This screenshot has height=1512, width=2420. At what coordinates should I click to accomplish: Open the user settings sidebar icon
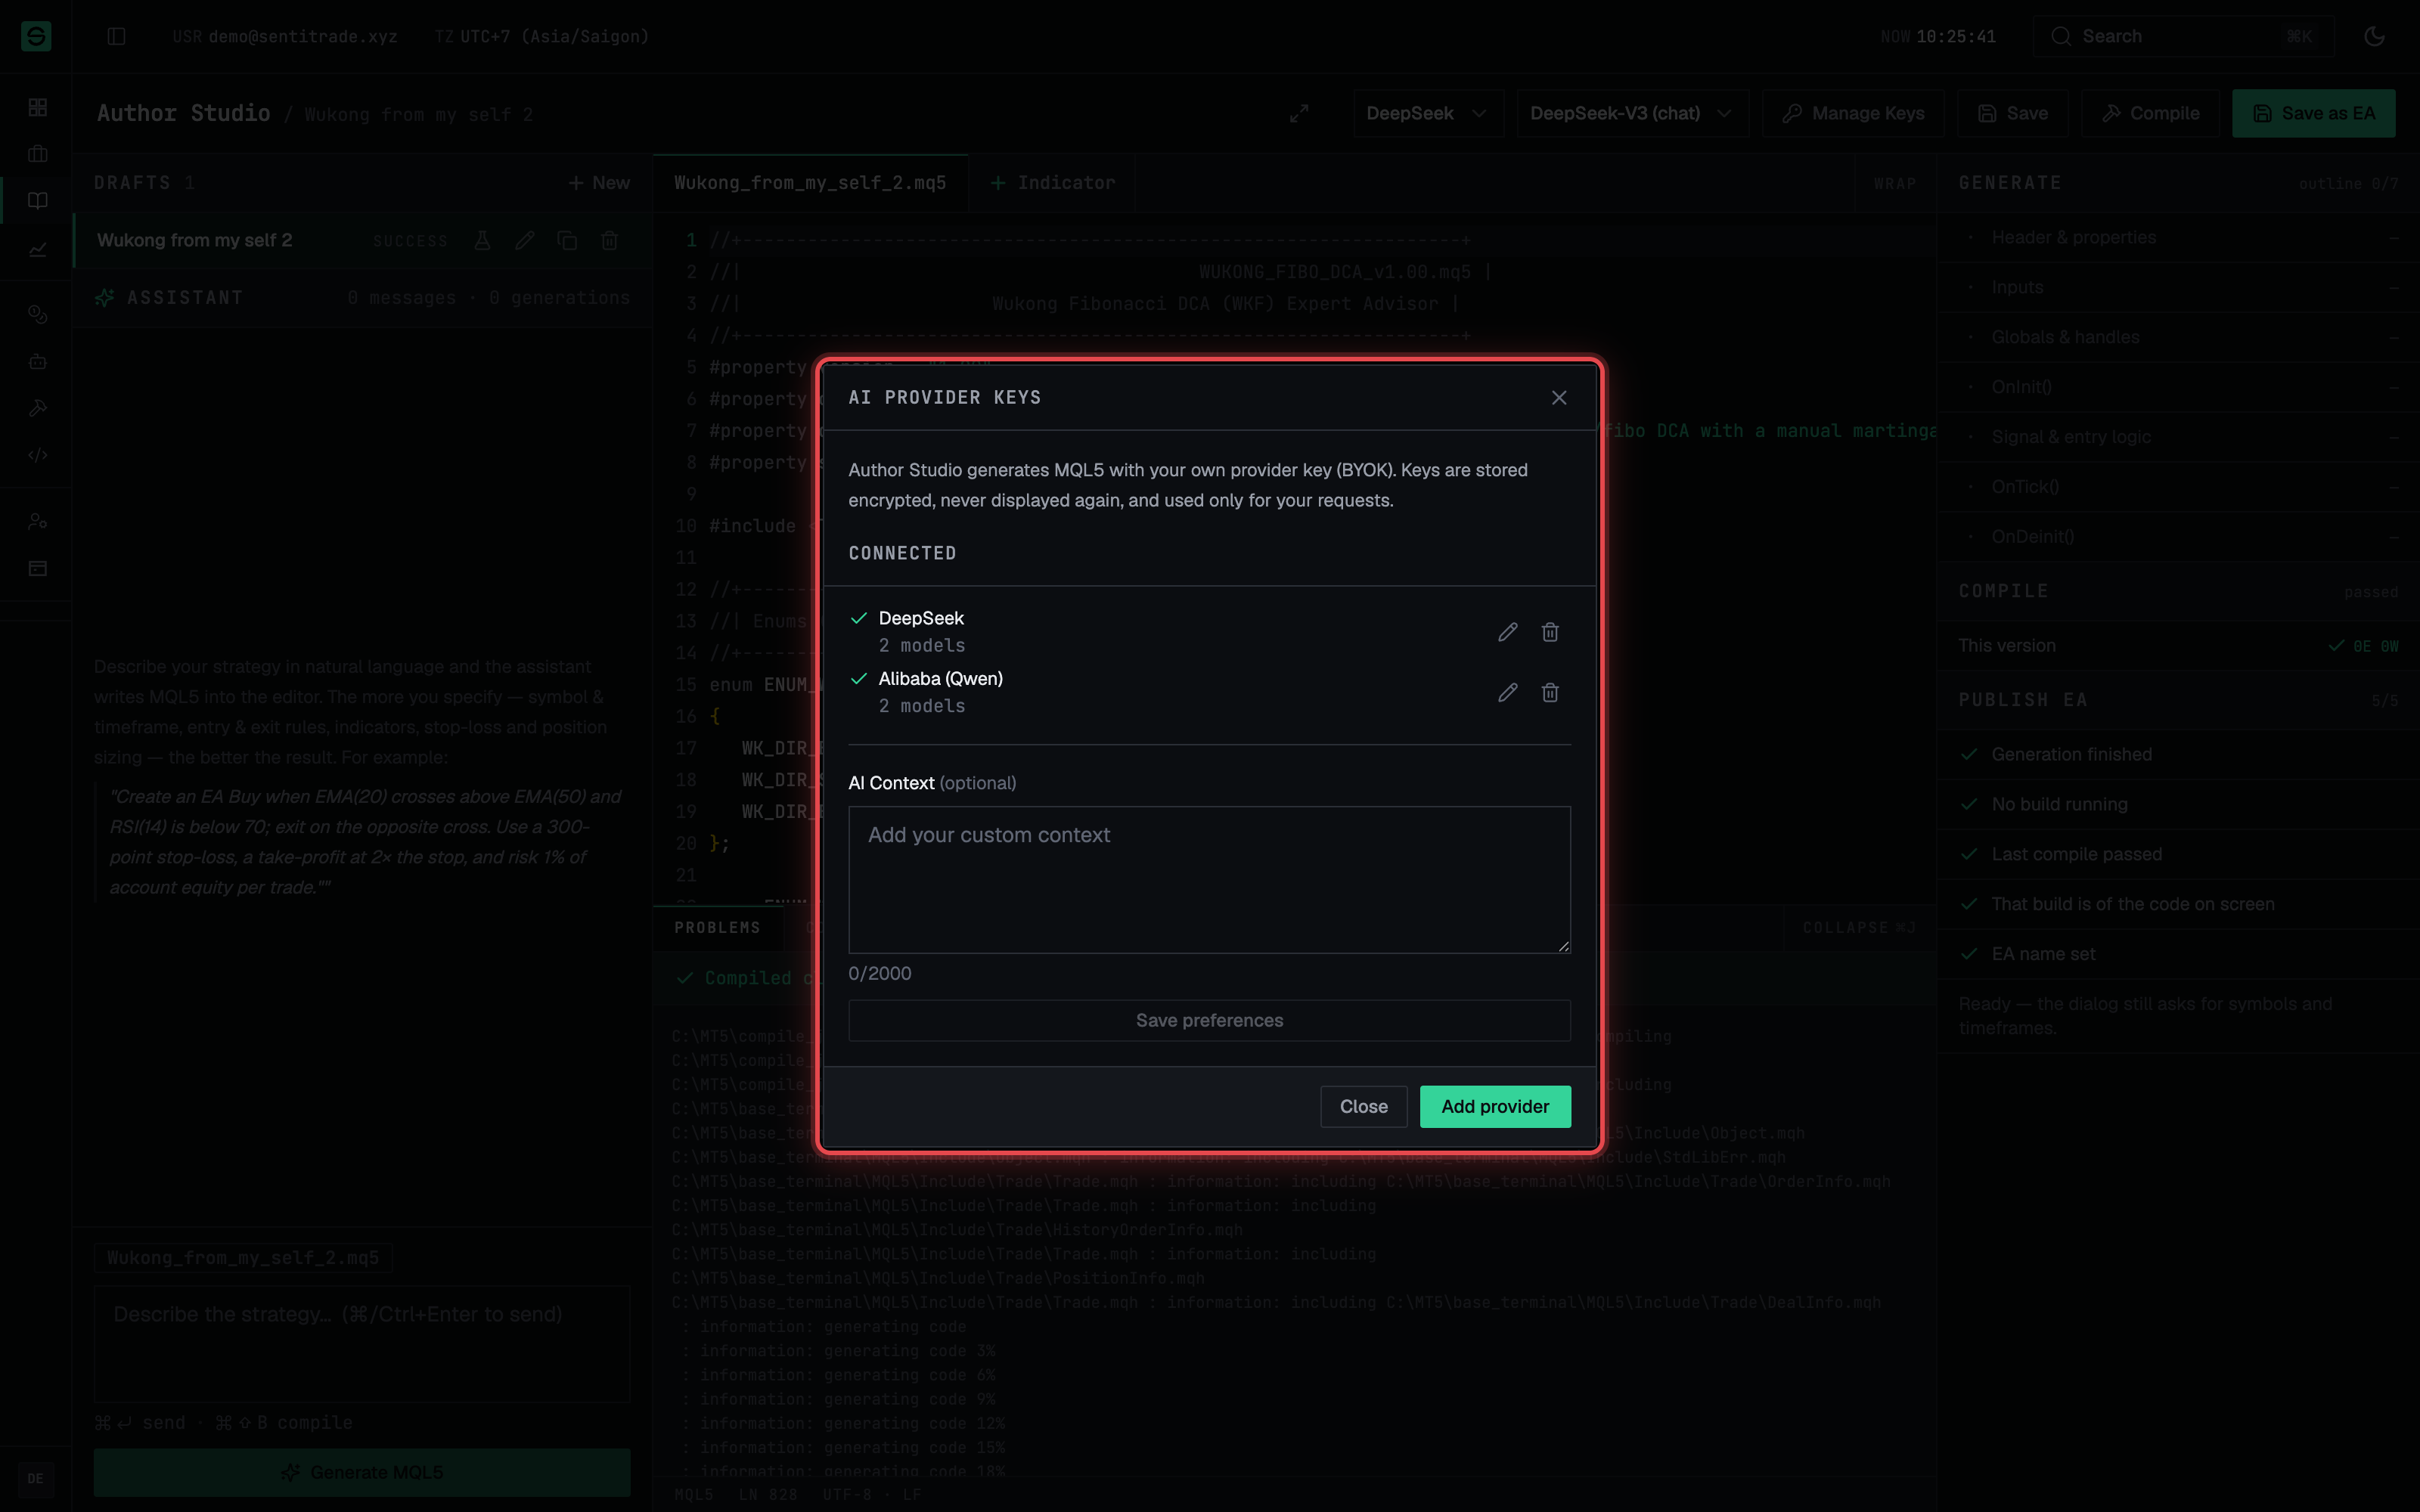pyautogui.click(x=38, y=521)
